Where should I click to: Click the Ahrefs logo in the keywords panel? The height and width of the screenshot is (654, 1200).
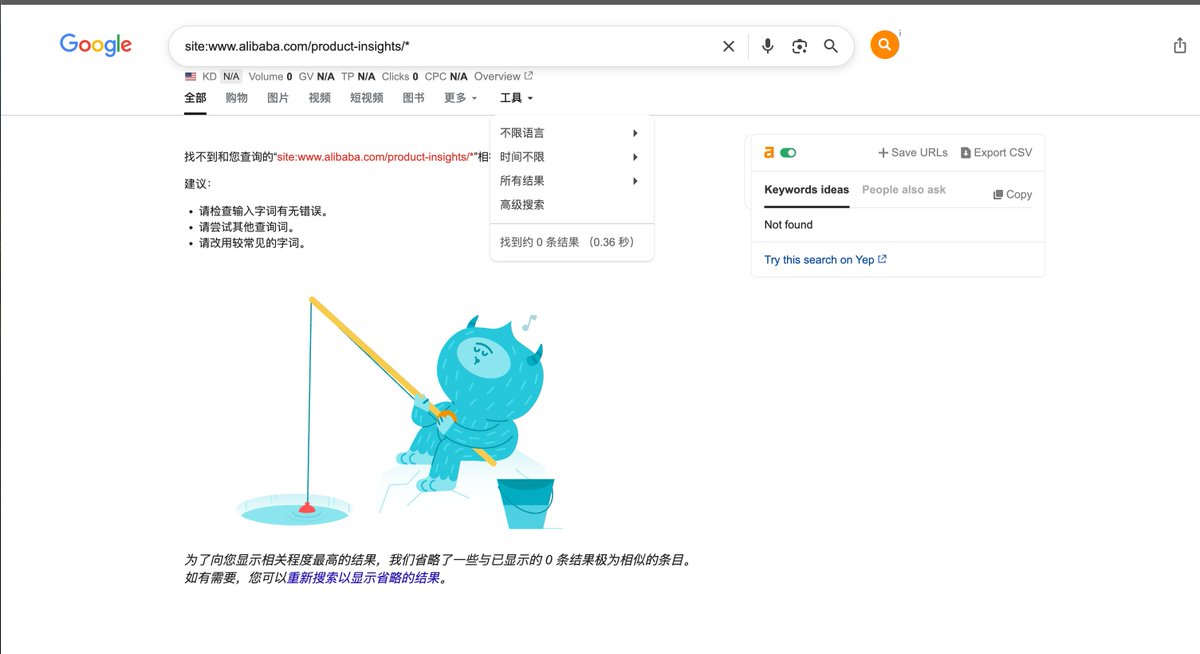(x=768, y=152)
